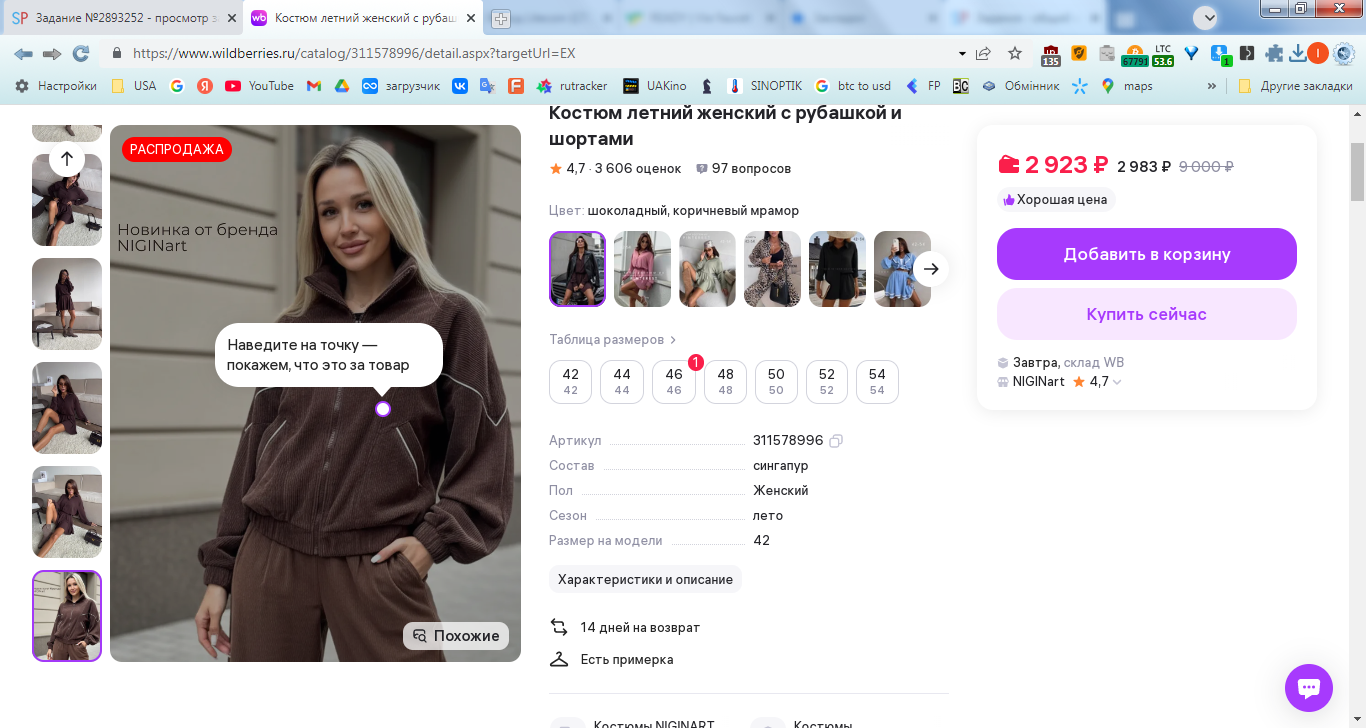The height and width of the screenshot is (728, 1366).
Task: Open the Другие закладки folder
Action: tap(1295, 86)
